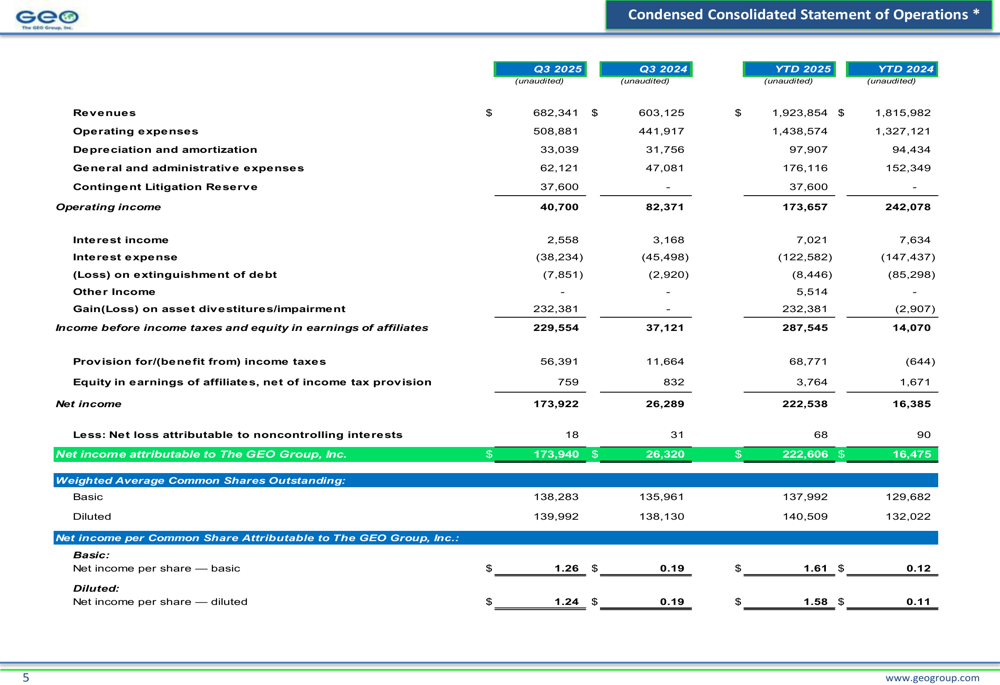Select the Q3 2025 column header
The height and width of the screenshot is (685, 1000).
pyautogui.click(x=542, y=68)
